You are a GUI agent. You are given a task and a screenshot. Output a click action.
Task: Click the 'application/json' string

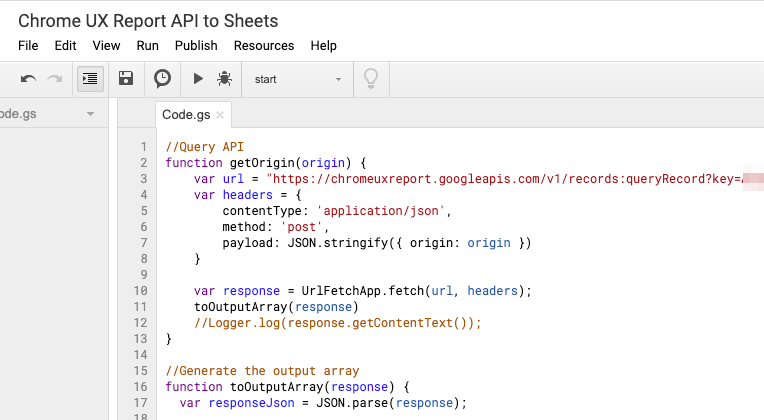pos(381,211)
